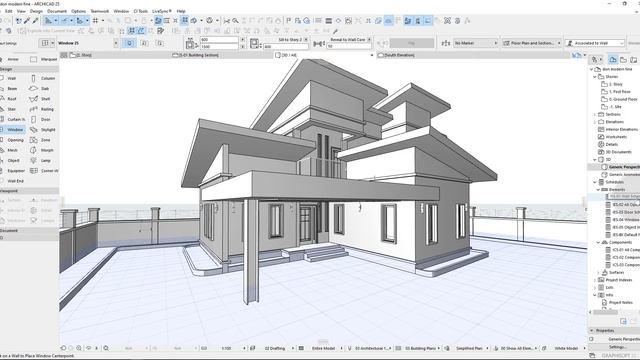The height and width of the screenshot is (360, 640).
Task: Select the Morph tool
Action: pos(43,150)
